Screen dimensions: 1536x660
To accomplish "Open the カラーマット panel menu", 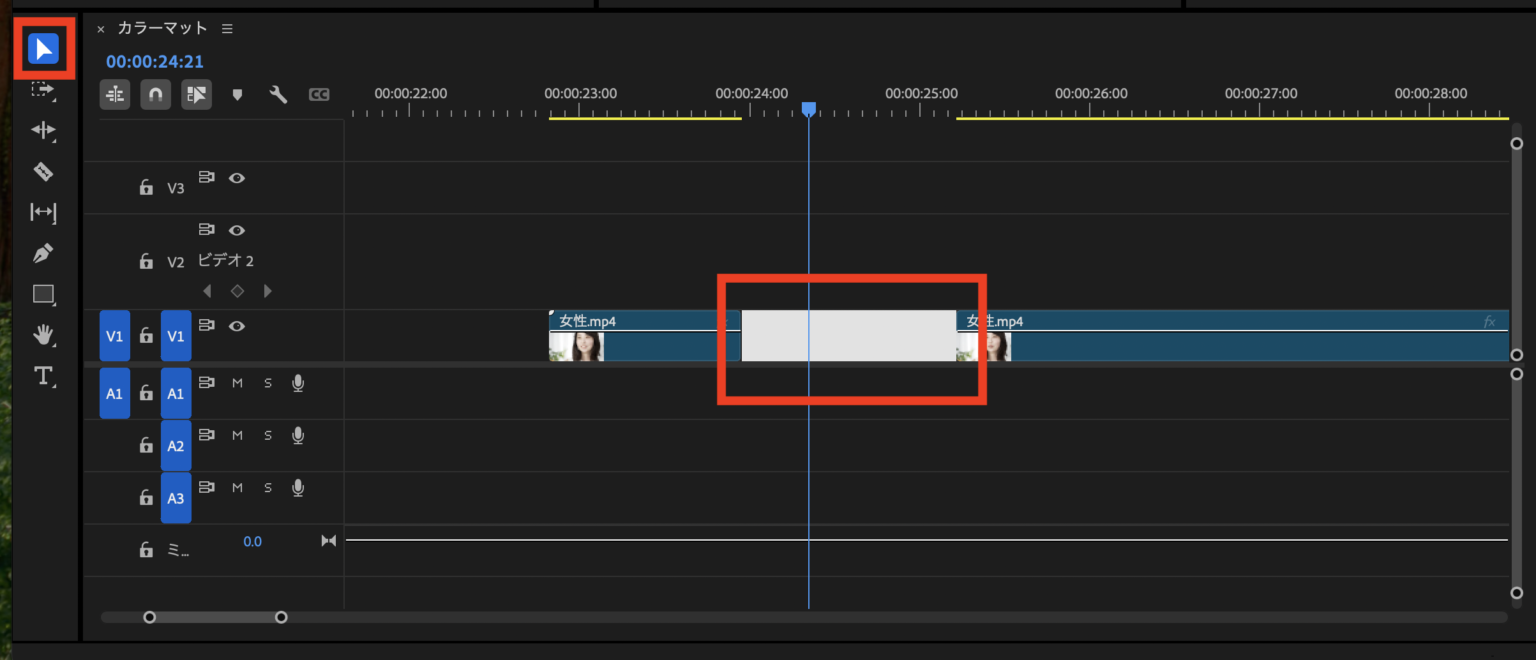I will click(x=226, y=29).
